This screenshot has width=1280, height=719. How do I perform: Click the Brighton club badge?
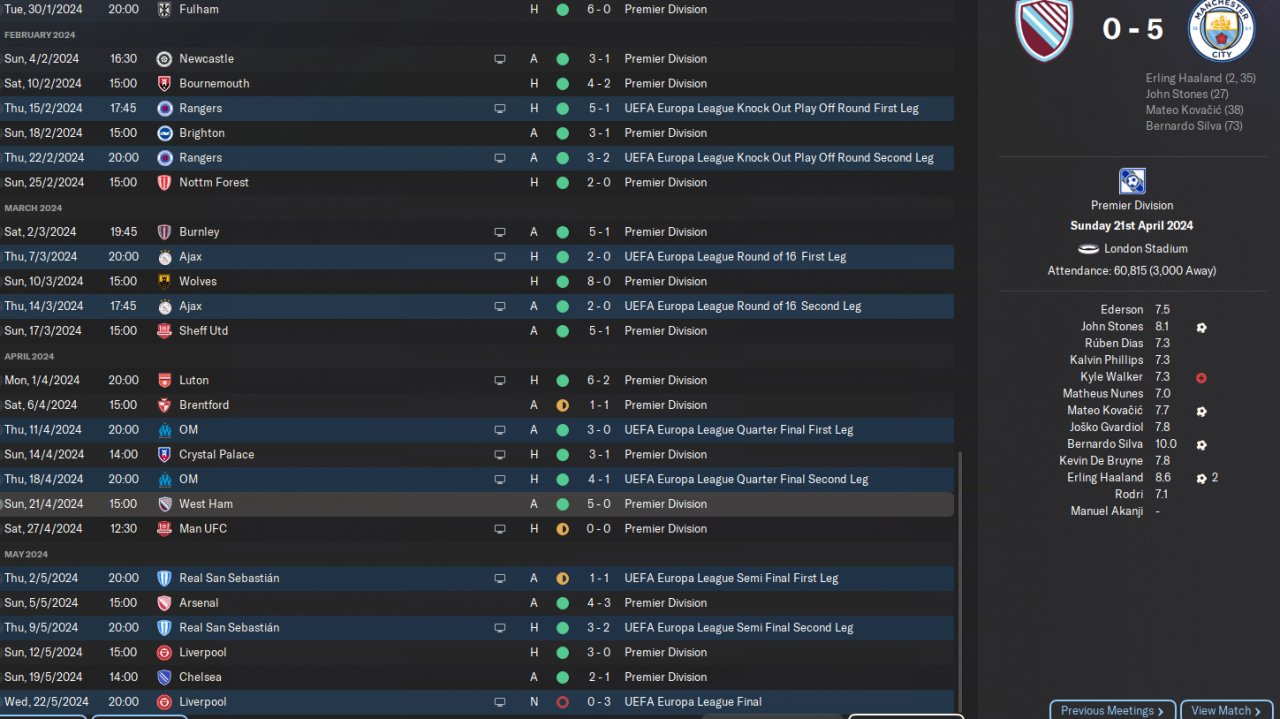click(165, 133)
